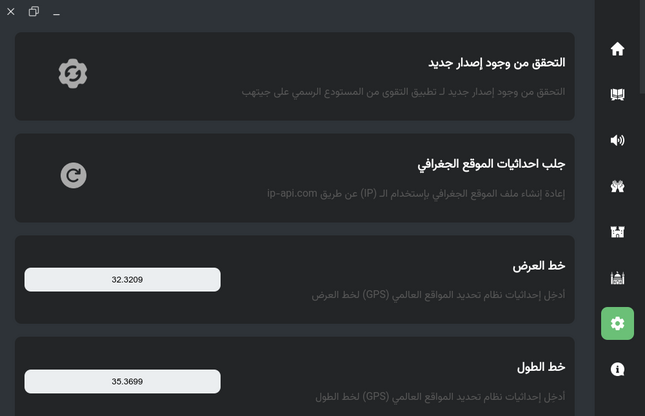645x416 pixels.
Task: Open the Home page from sidebar
Action: click(x=617, y=49)
